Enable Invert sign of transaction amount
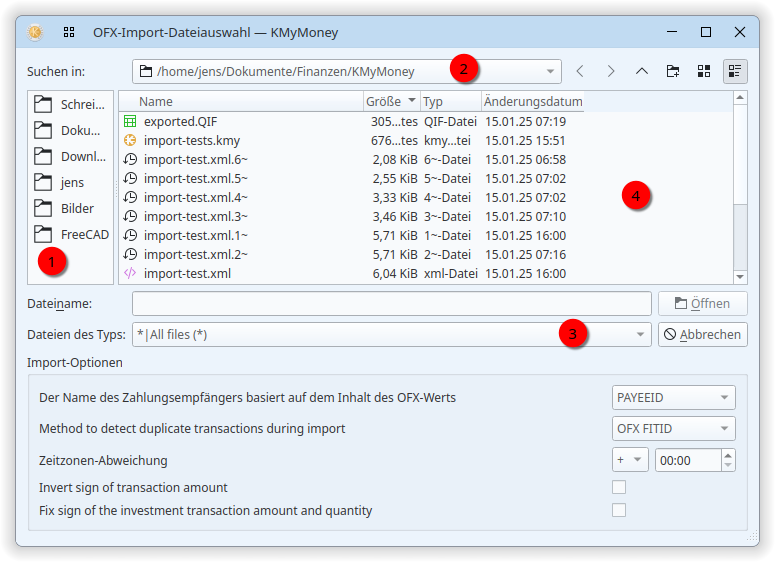 (x=619, y=487)
